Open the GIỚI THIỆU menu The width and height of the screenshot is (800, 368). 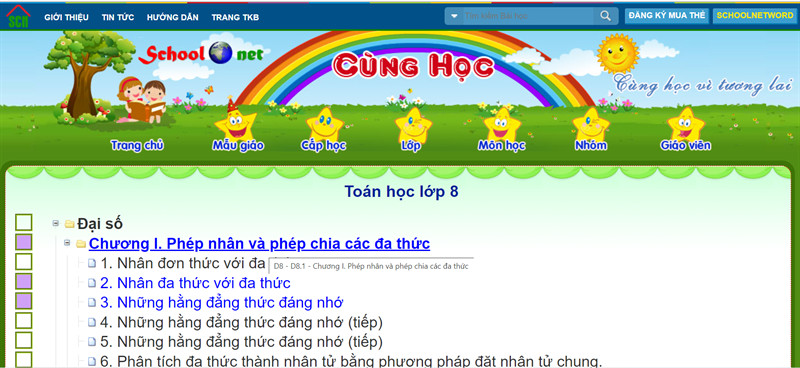(x=66, y=17)
